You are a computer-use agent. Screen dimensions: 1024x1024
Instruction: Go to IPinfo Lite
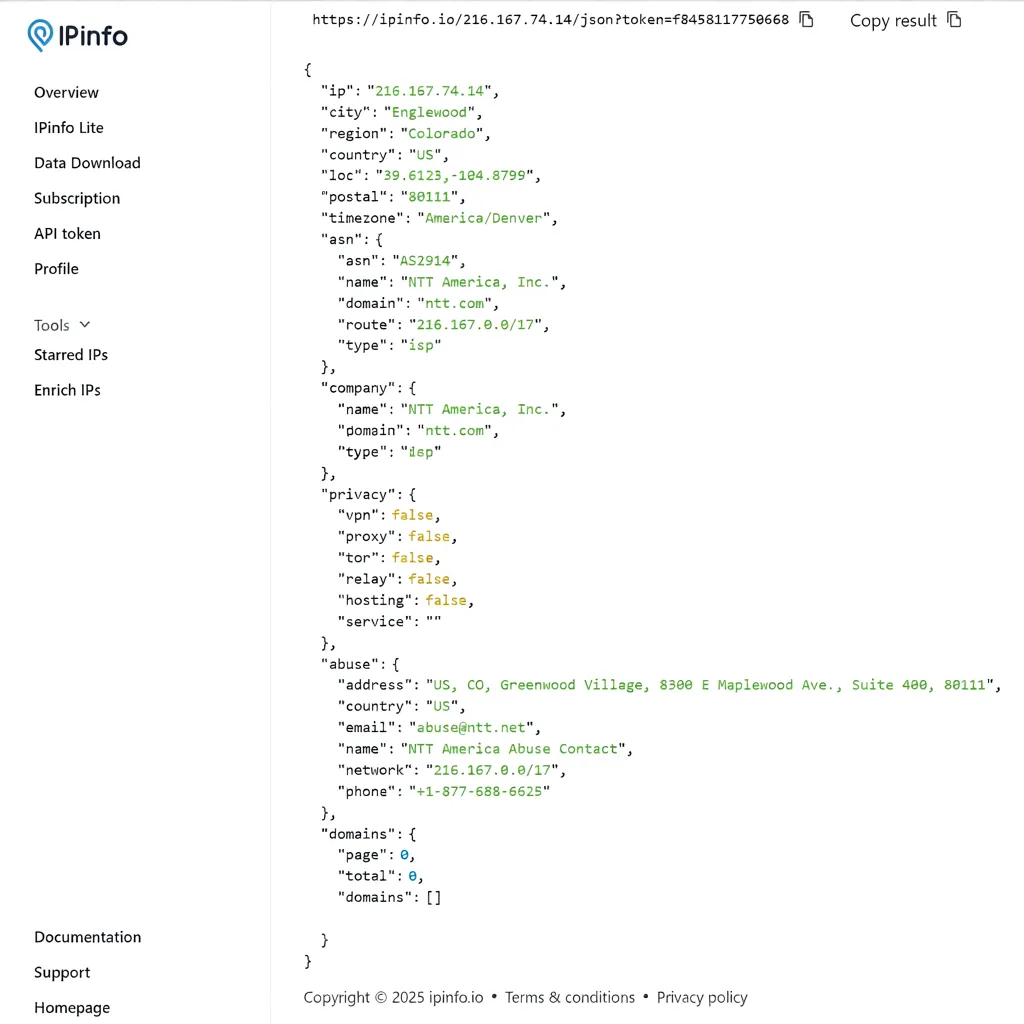pos(69,128)
